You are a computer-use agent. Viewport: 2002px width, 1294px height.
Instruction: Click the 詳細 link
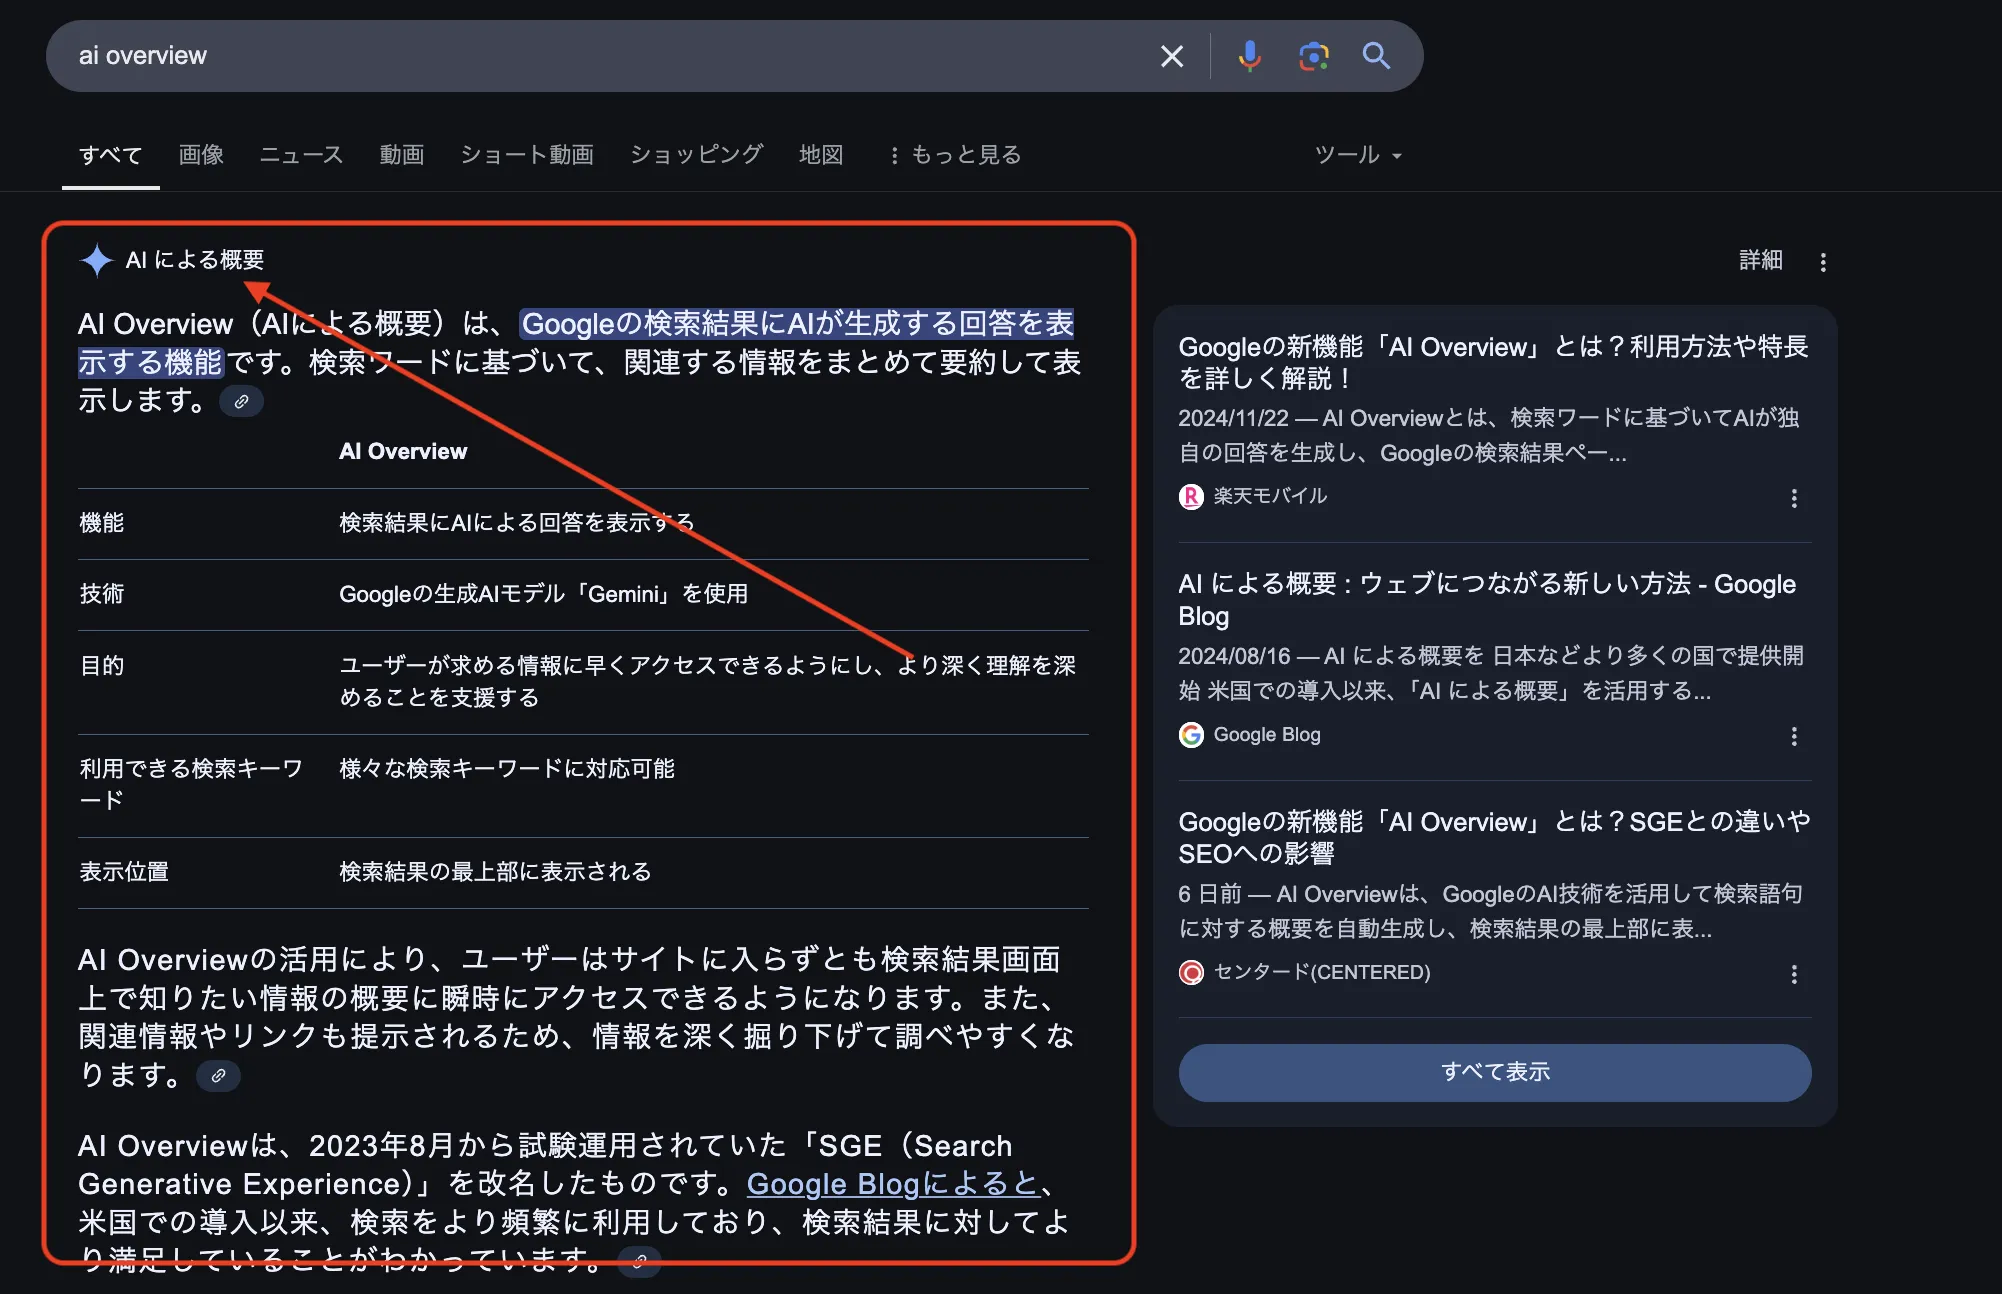(1760, 260)
